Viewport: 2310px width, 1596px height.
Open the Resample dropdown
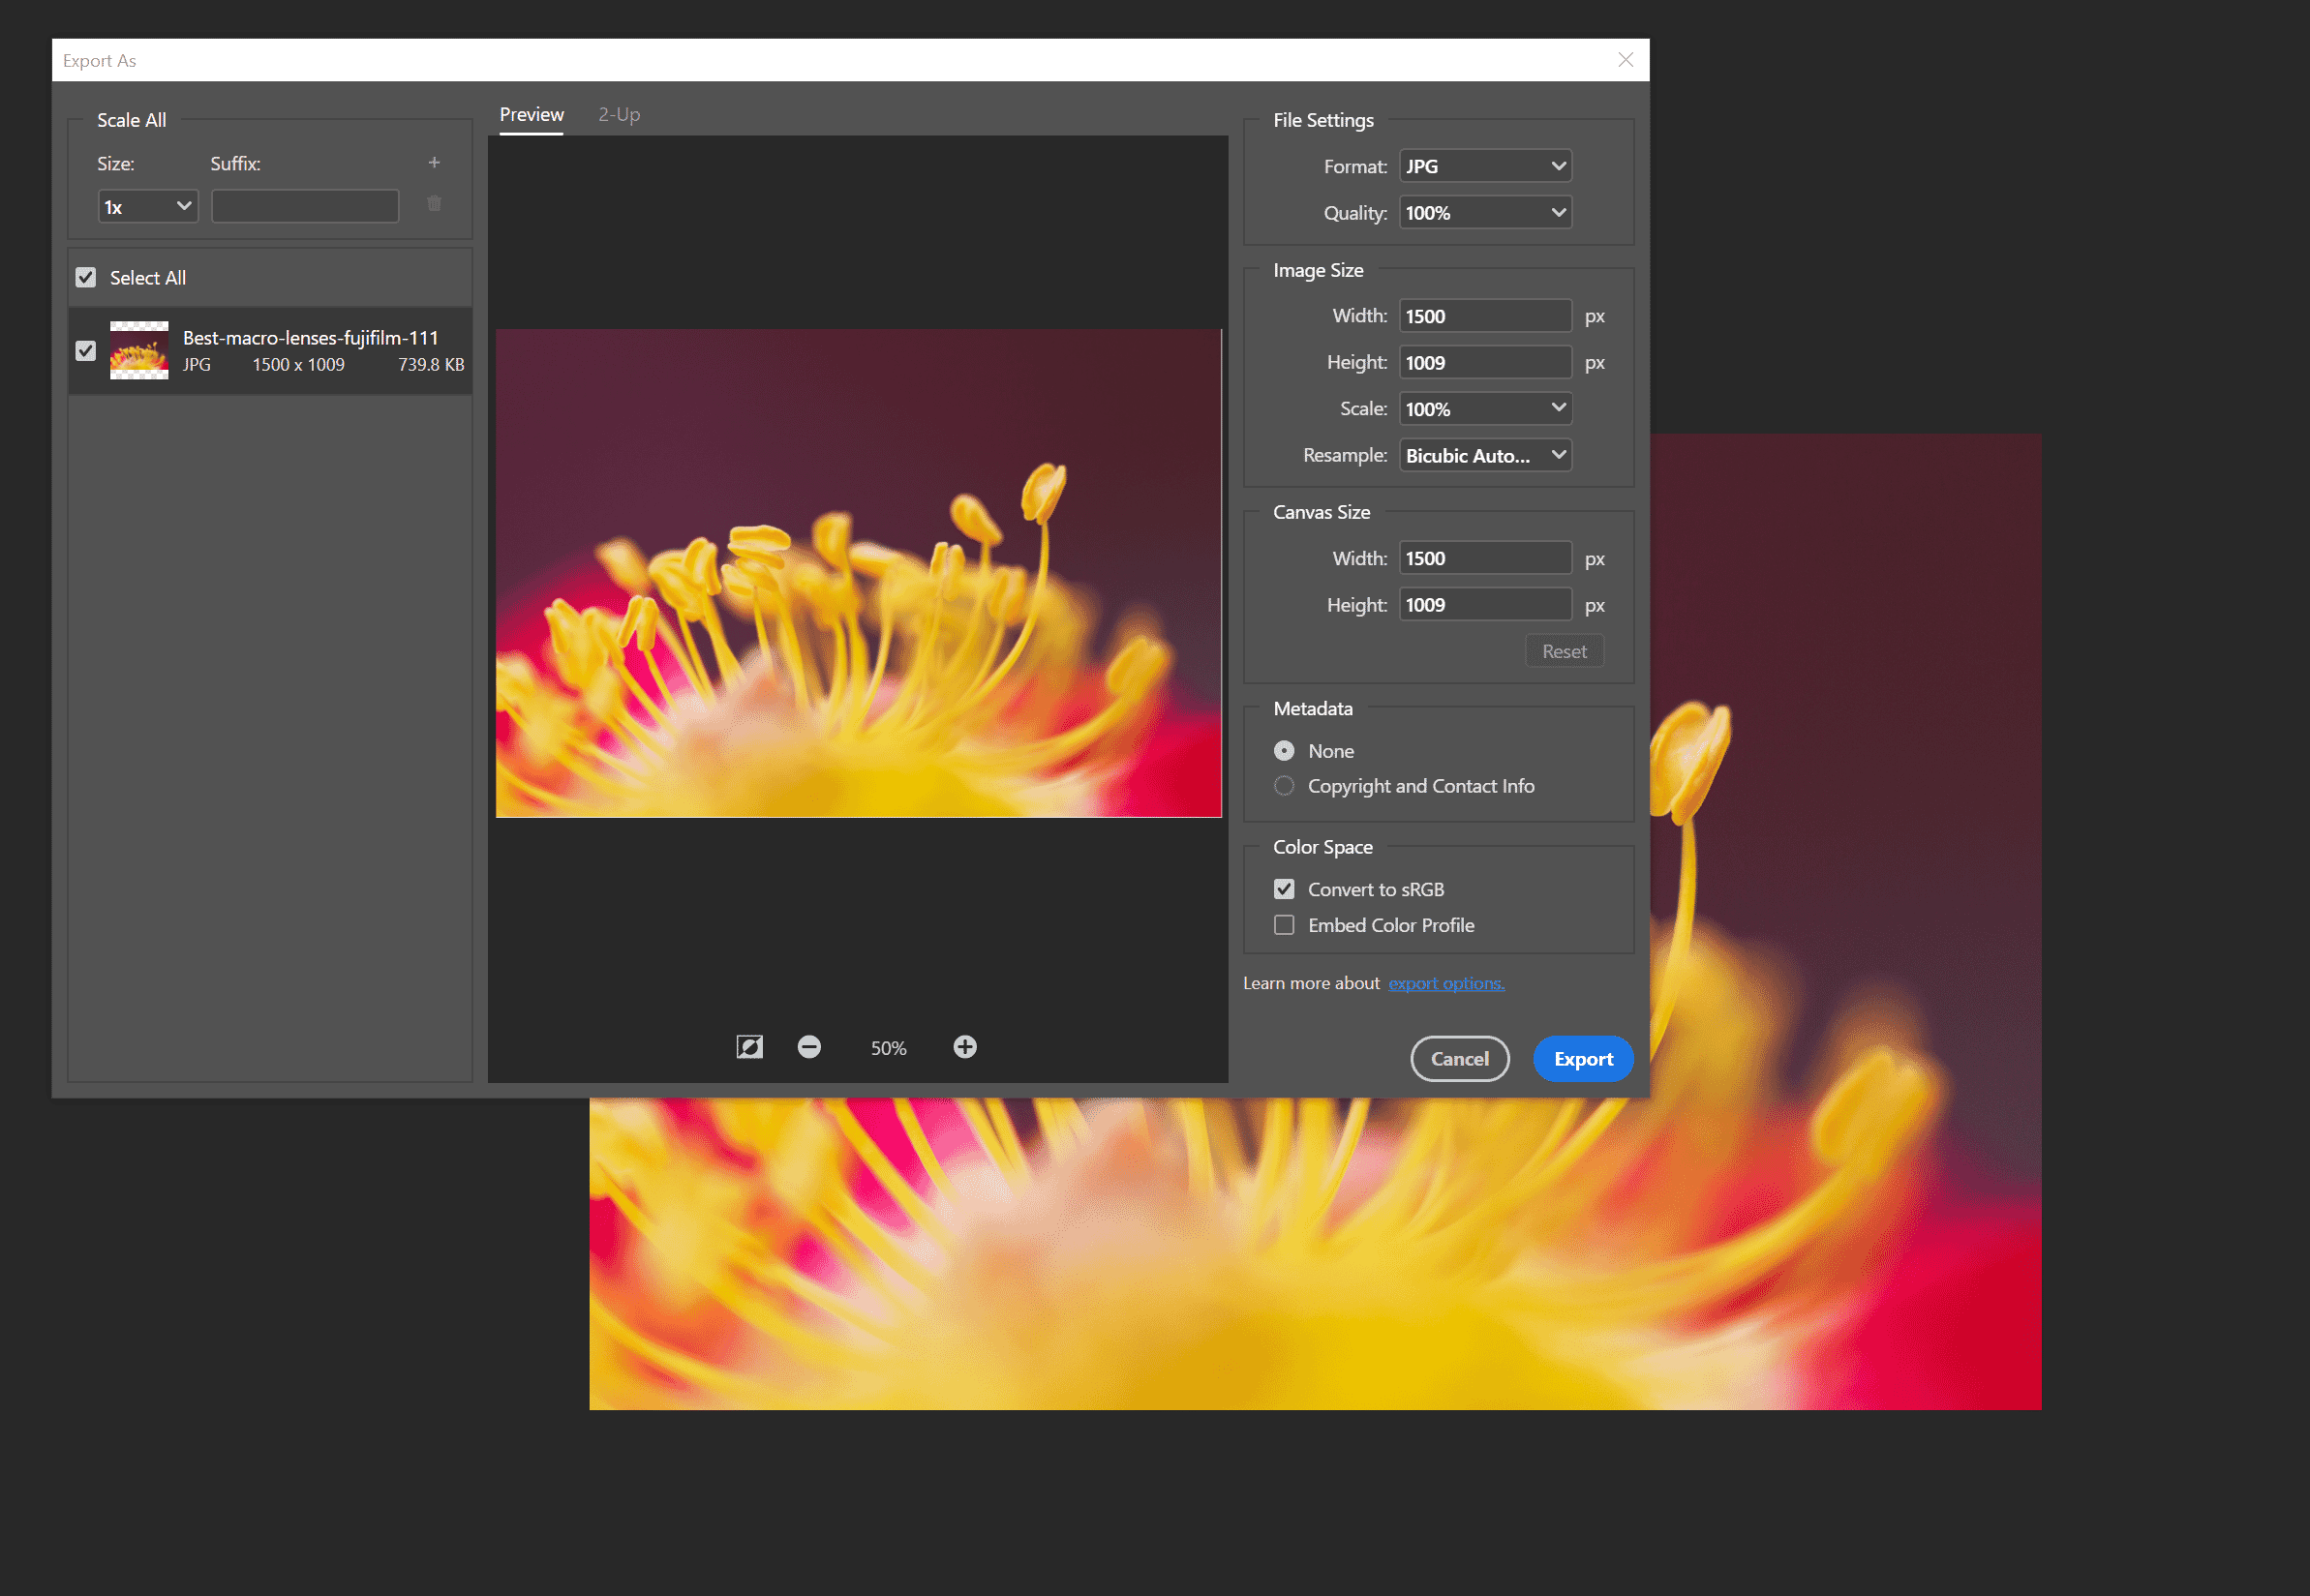(x=1484, y=455)
